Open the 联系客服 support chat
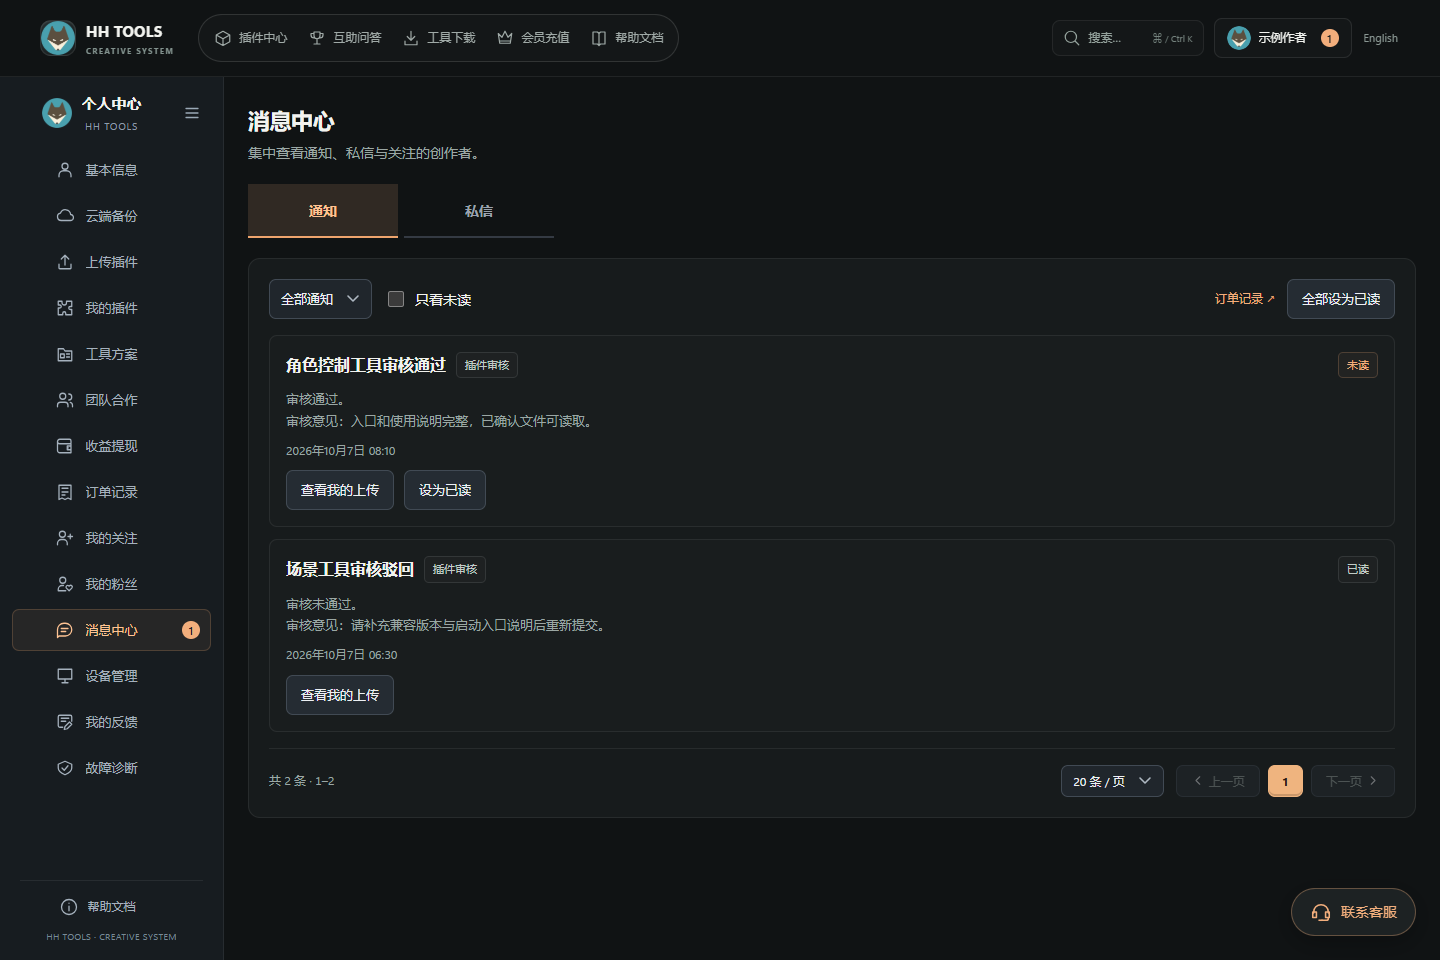Viewport: 1440px width, 960px height. point(1353,912)
